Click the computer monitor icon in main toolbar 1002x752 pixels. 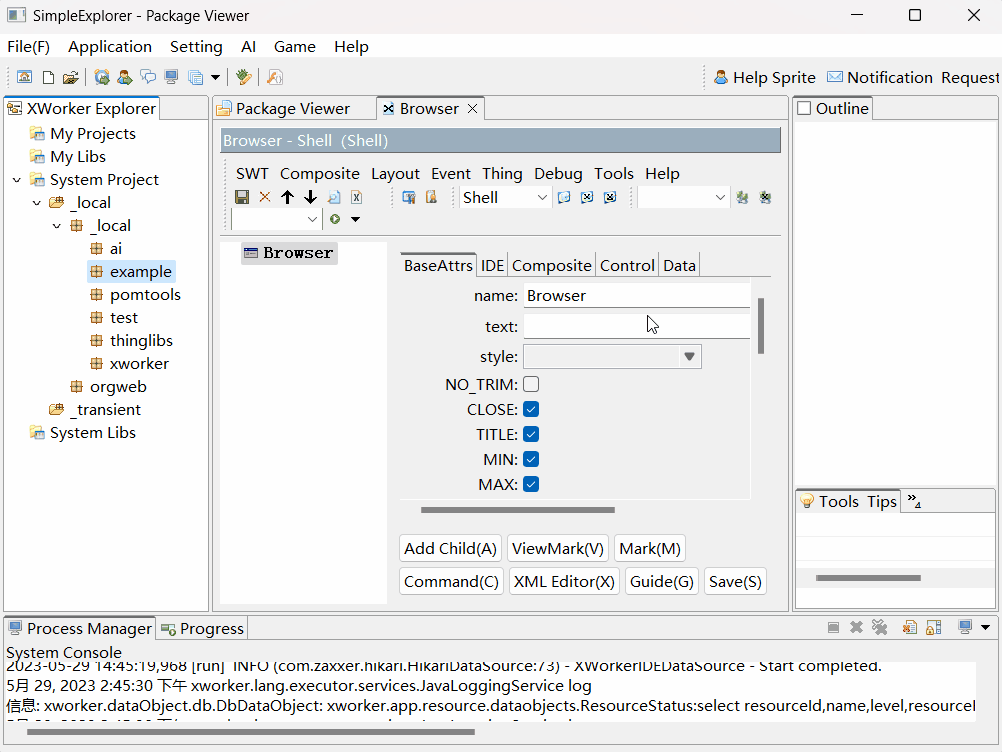point(171,77)
